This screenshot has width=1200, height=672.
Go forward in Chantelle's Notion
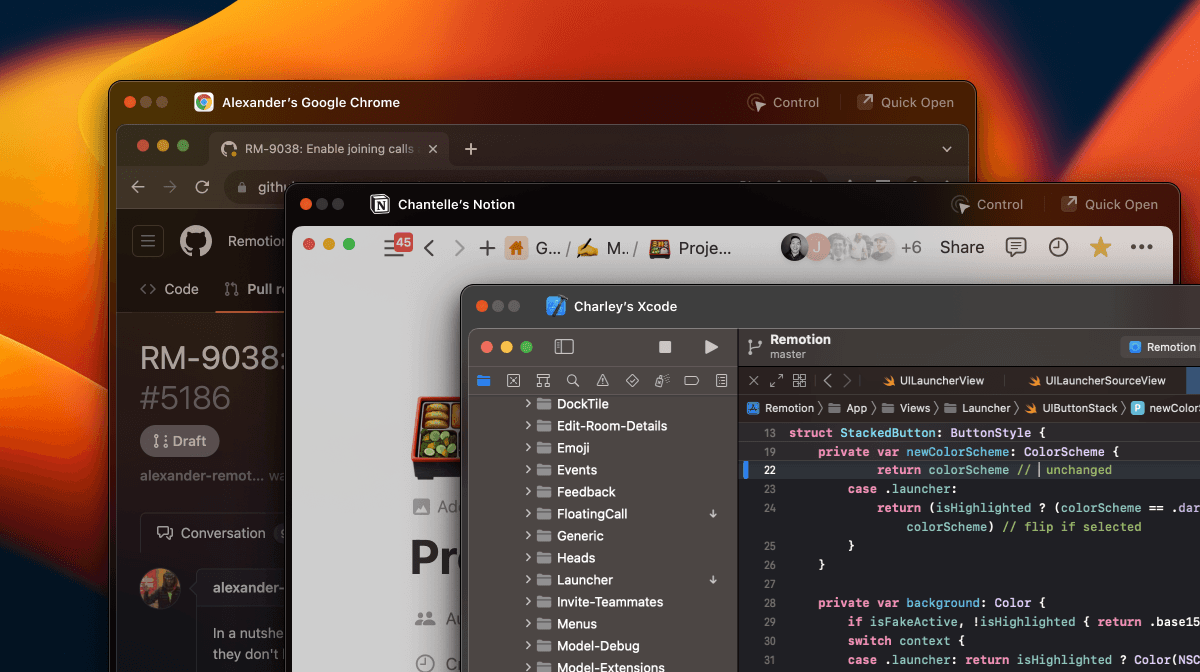pyautogui.click(x=459, y=248)
